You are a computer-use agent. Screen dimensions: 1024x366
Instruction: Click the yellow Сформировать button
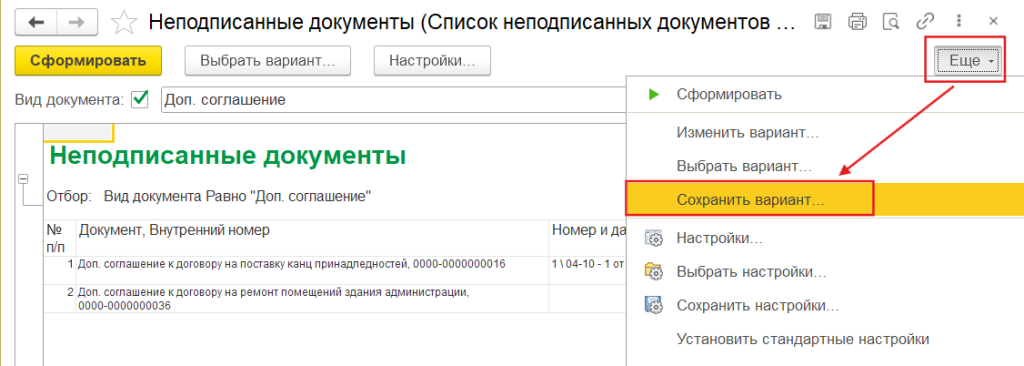click(88, 61)
